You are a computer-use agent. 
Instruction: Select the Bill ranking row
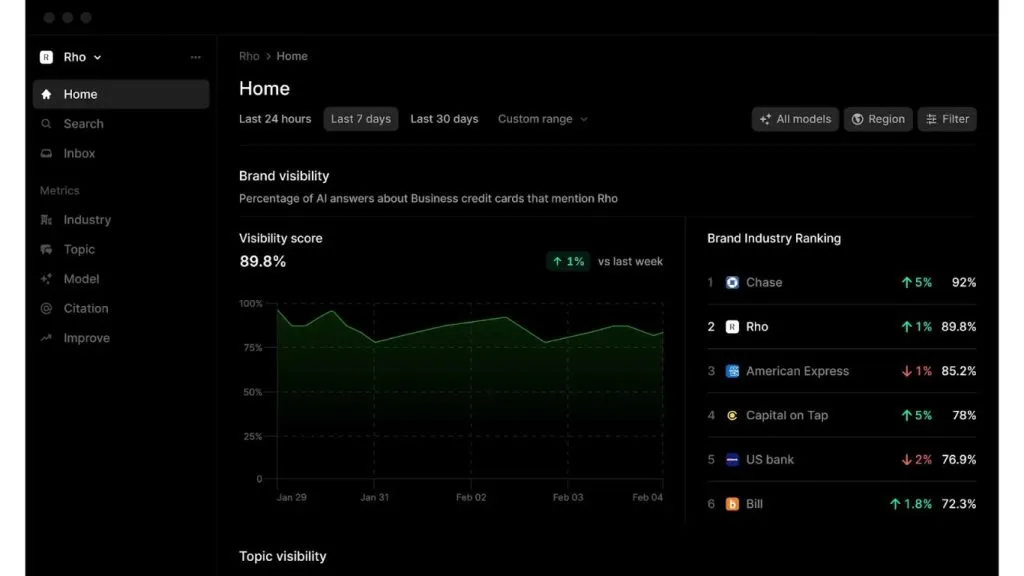841,504
